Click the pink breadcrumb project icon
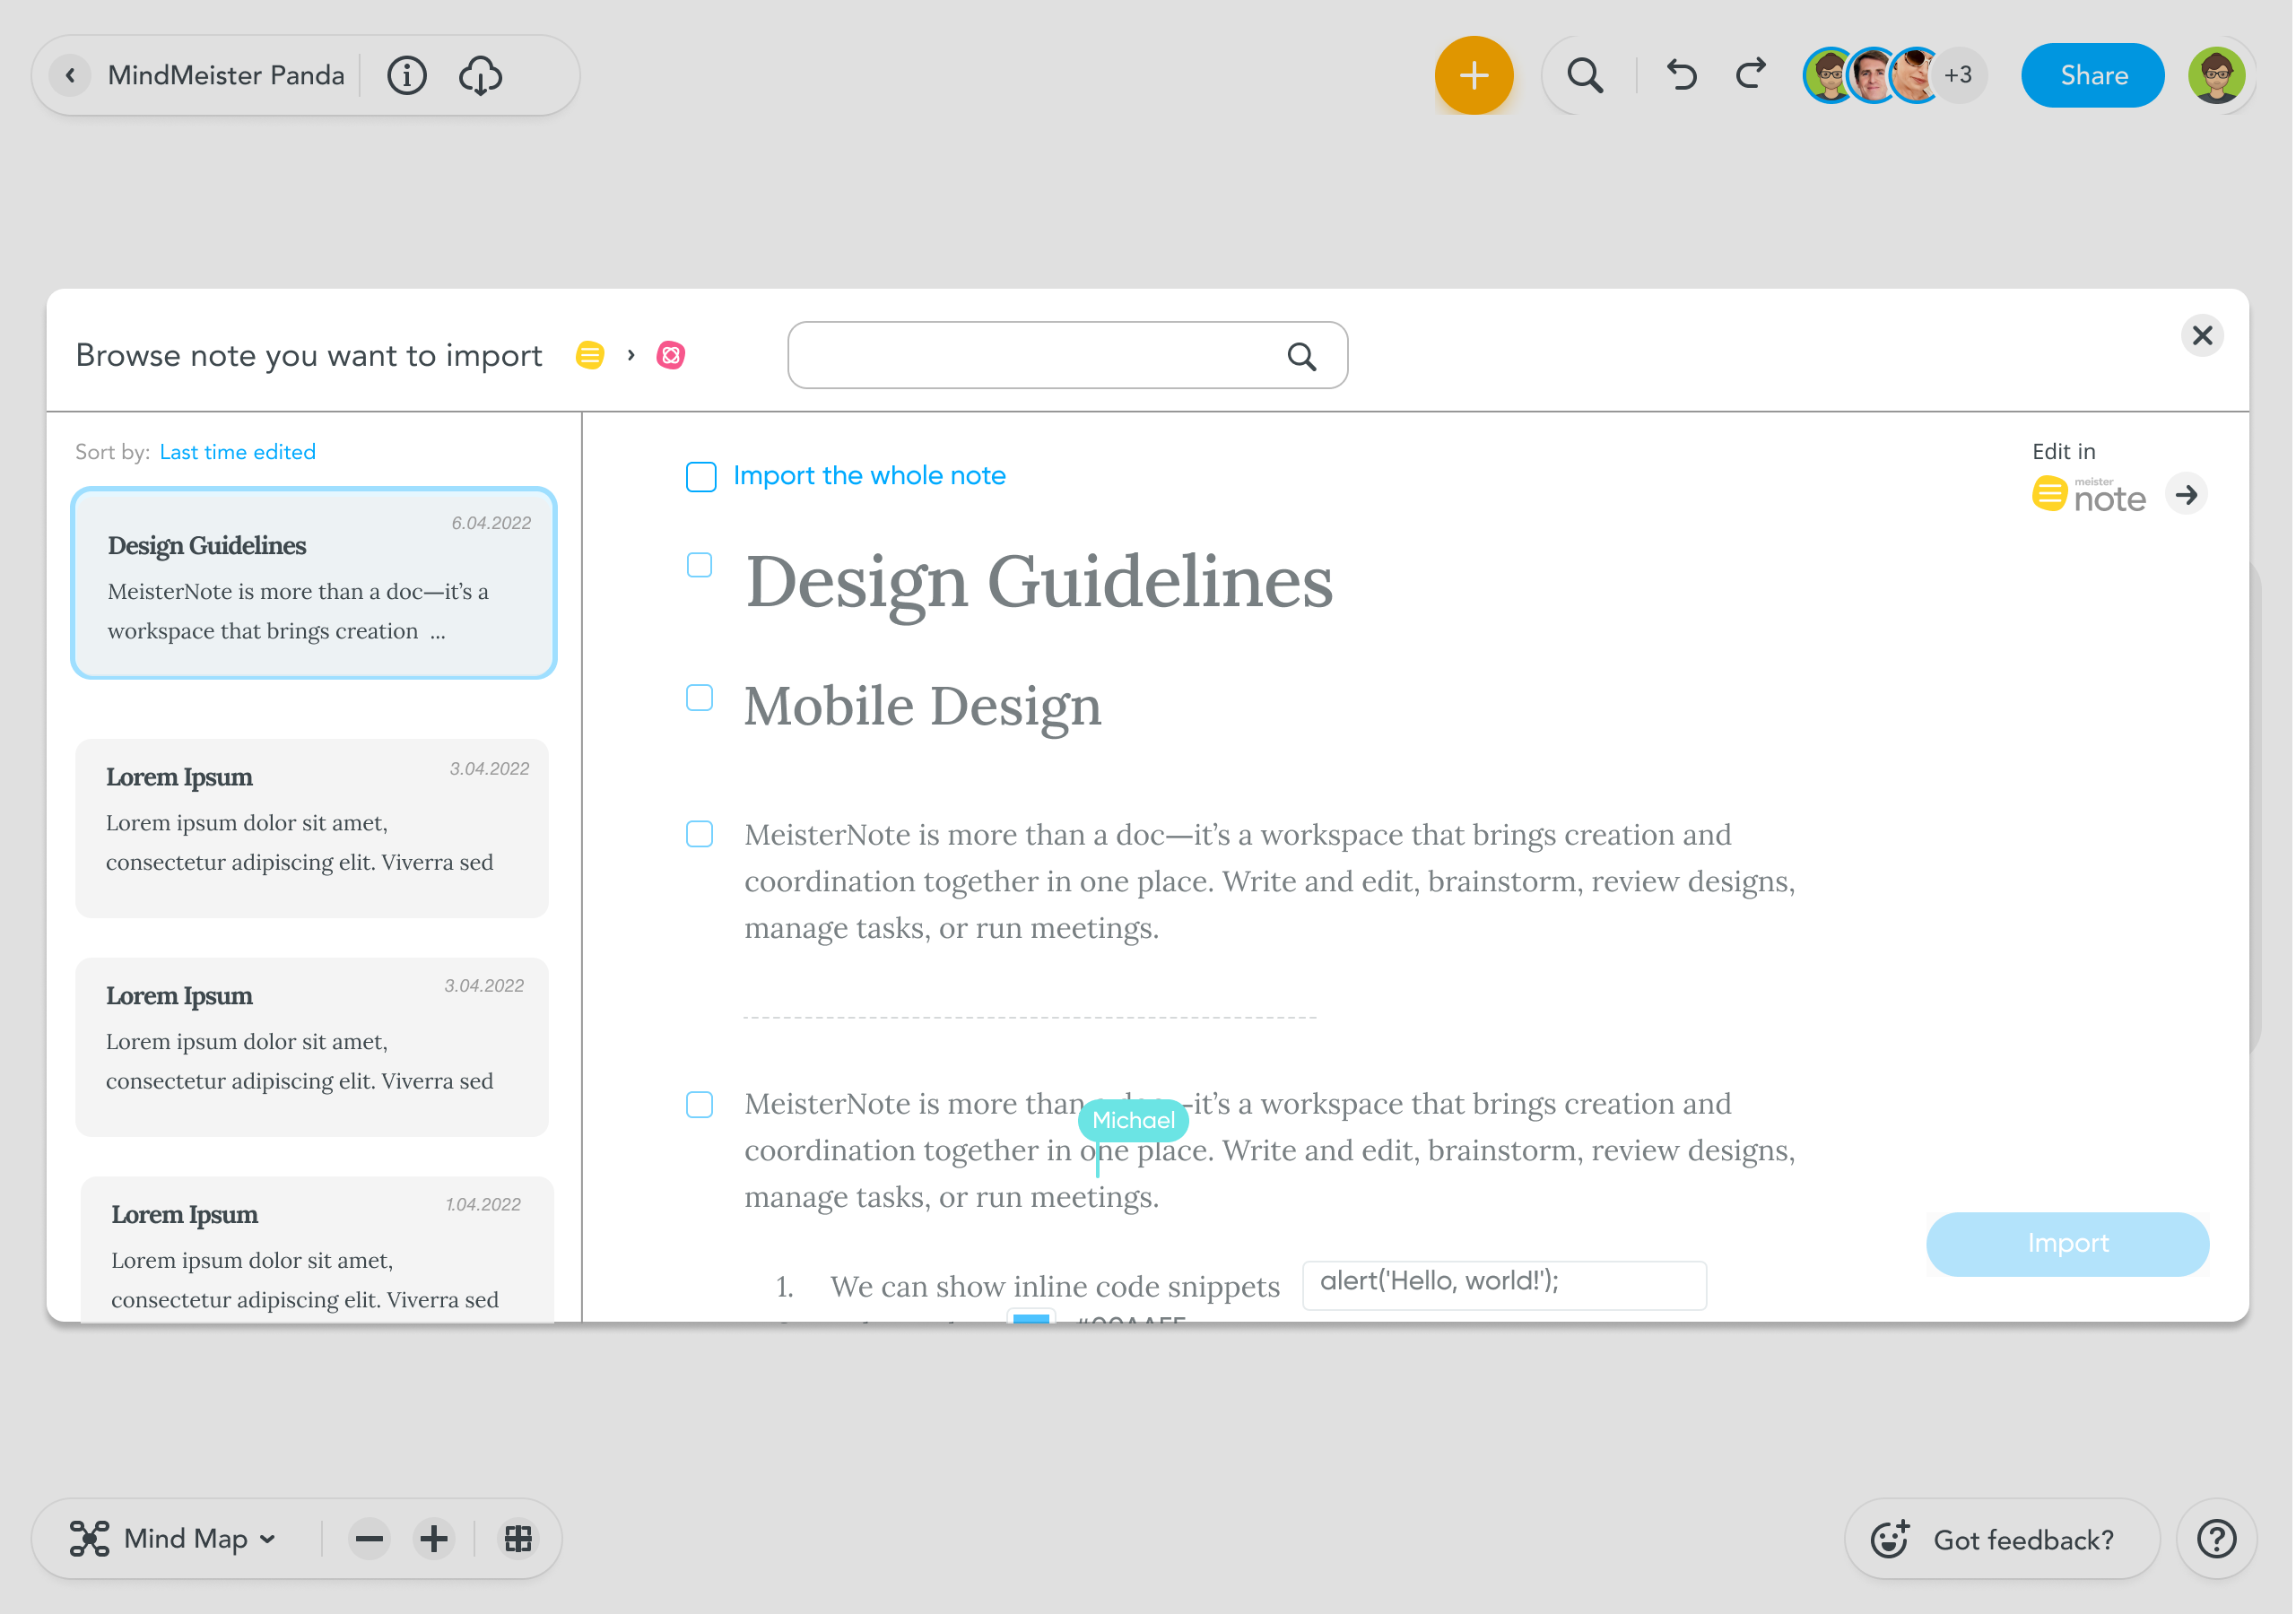 coord(670,355)
